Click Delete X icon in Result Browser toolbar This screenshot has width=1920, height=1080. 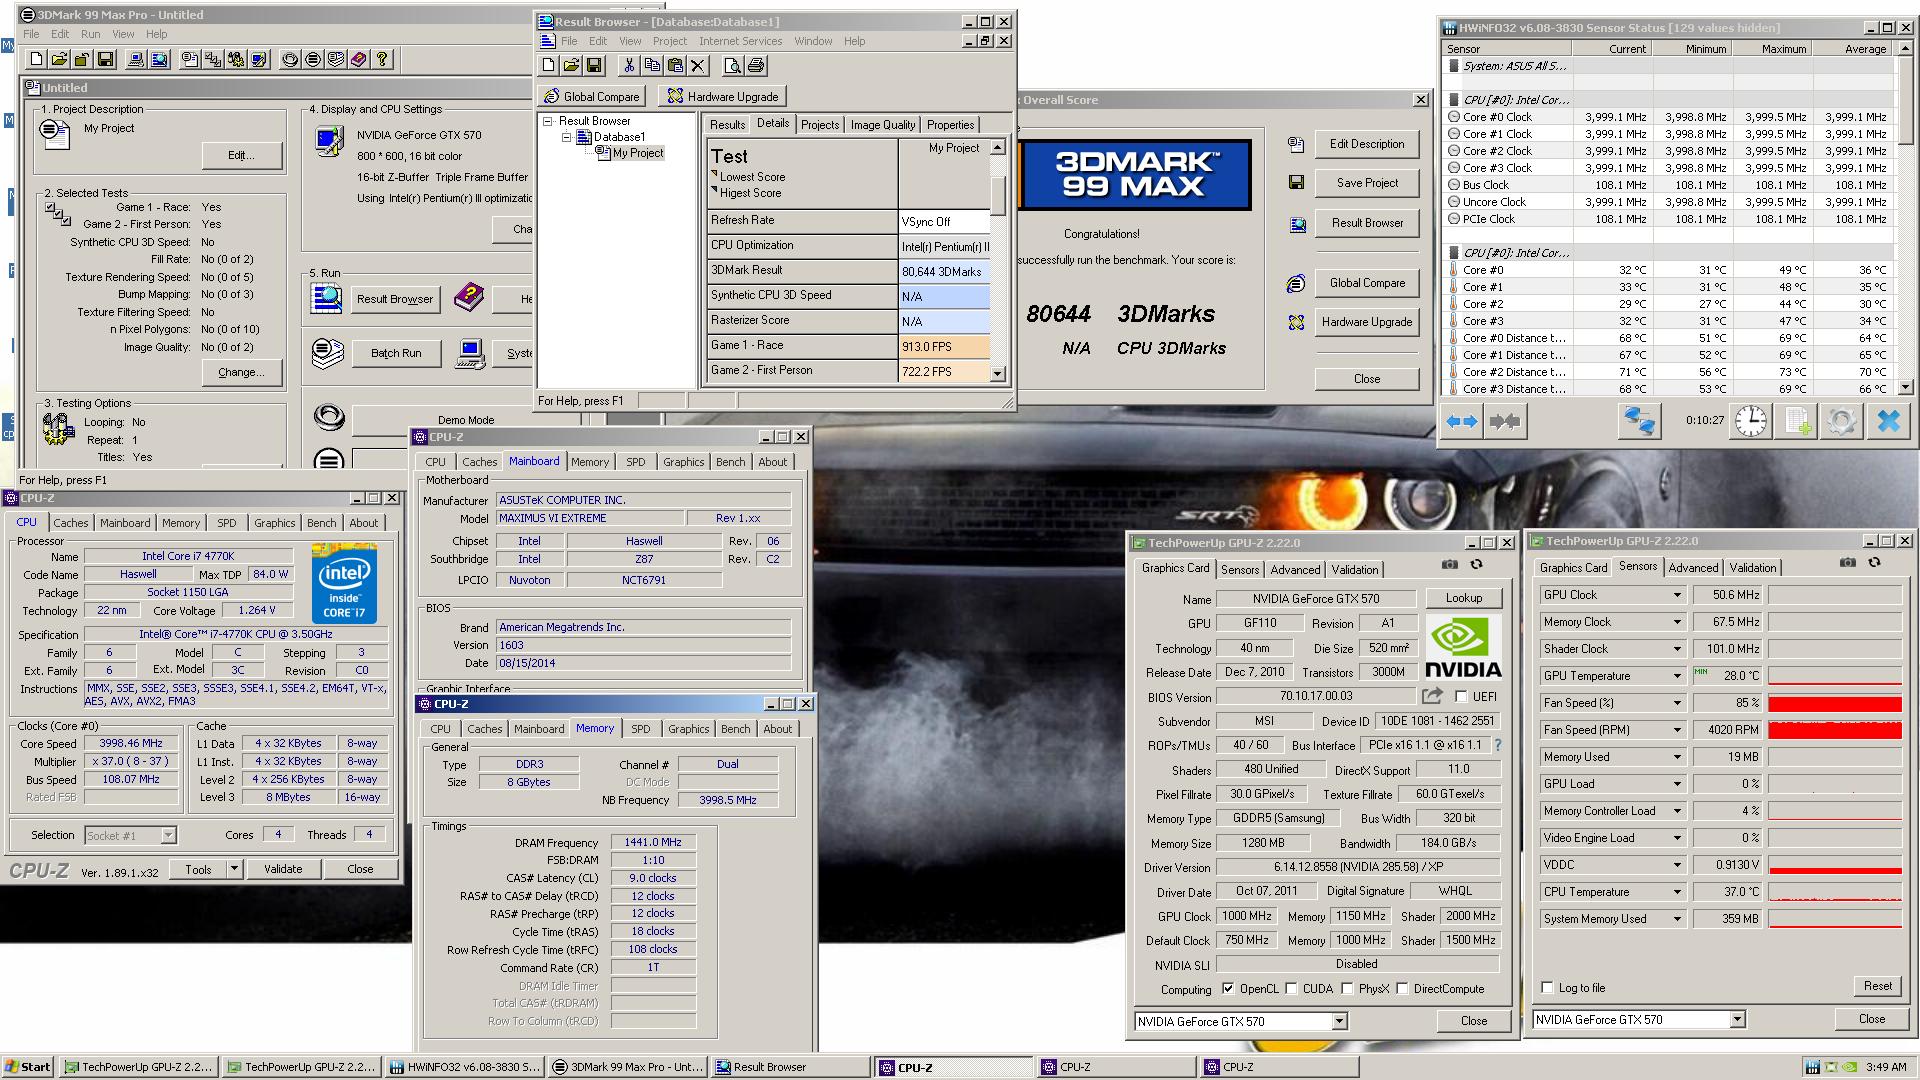coord(698,66)
